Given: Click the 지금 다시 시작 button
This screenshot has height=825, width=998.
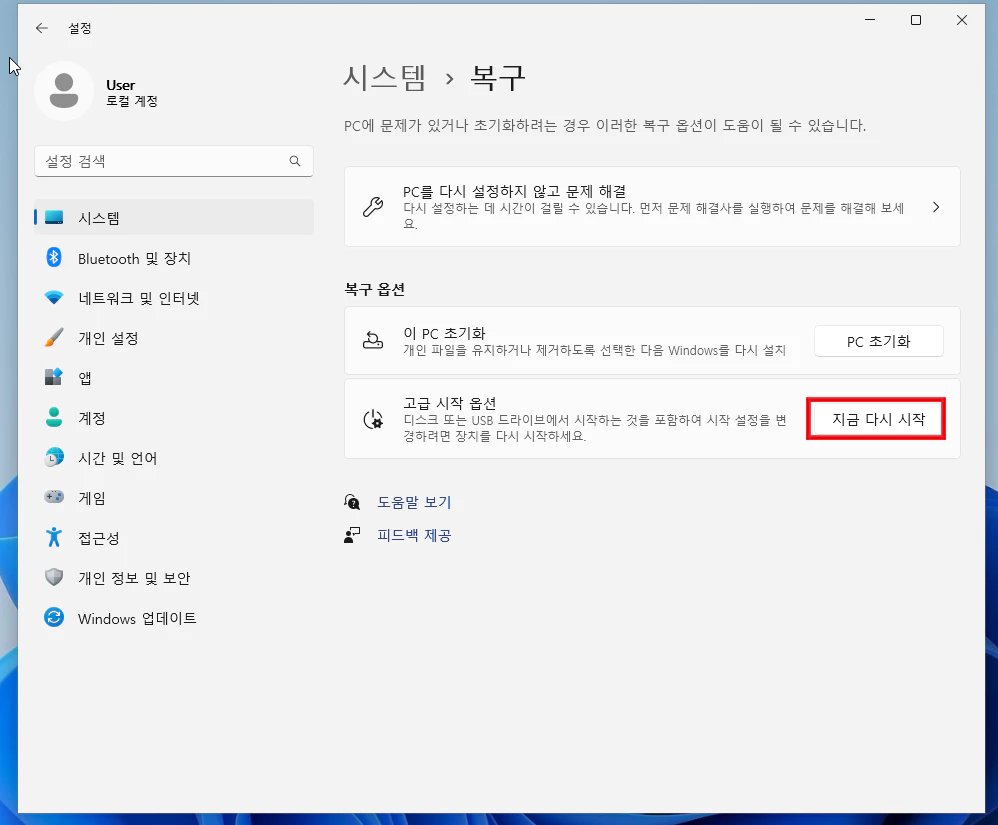Looking at the screenshot, I should click(x=875, y=418).
